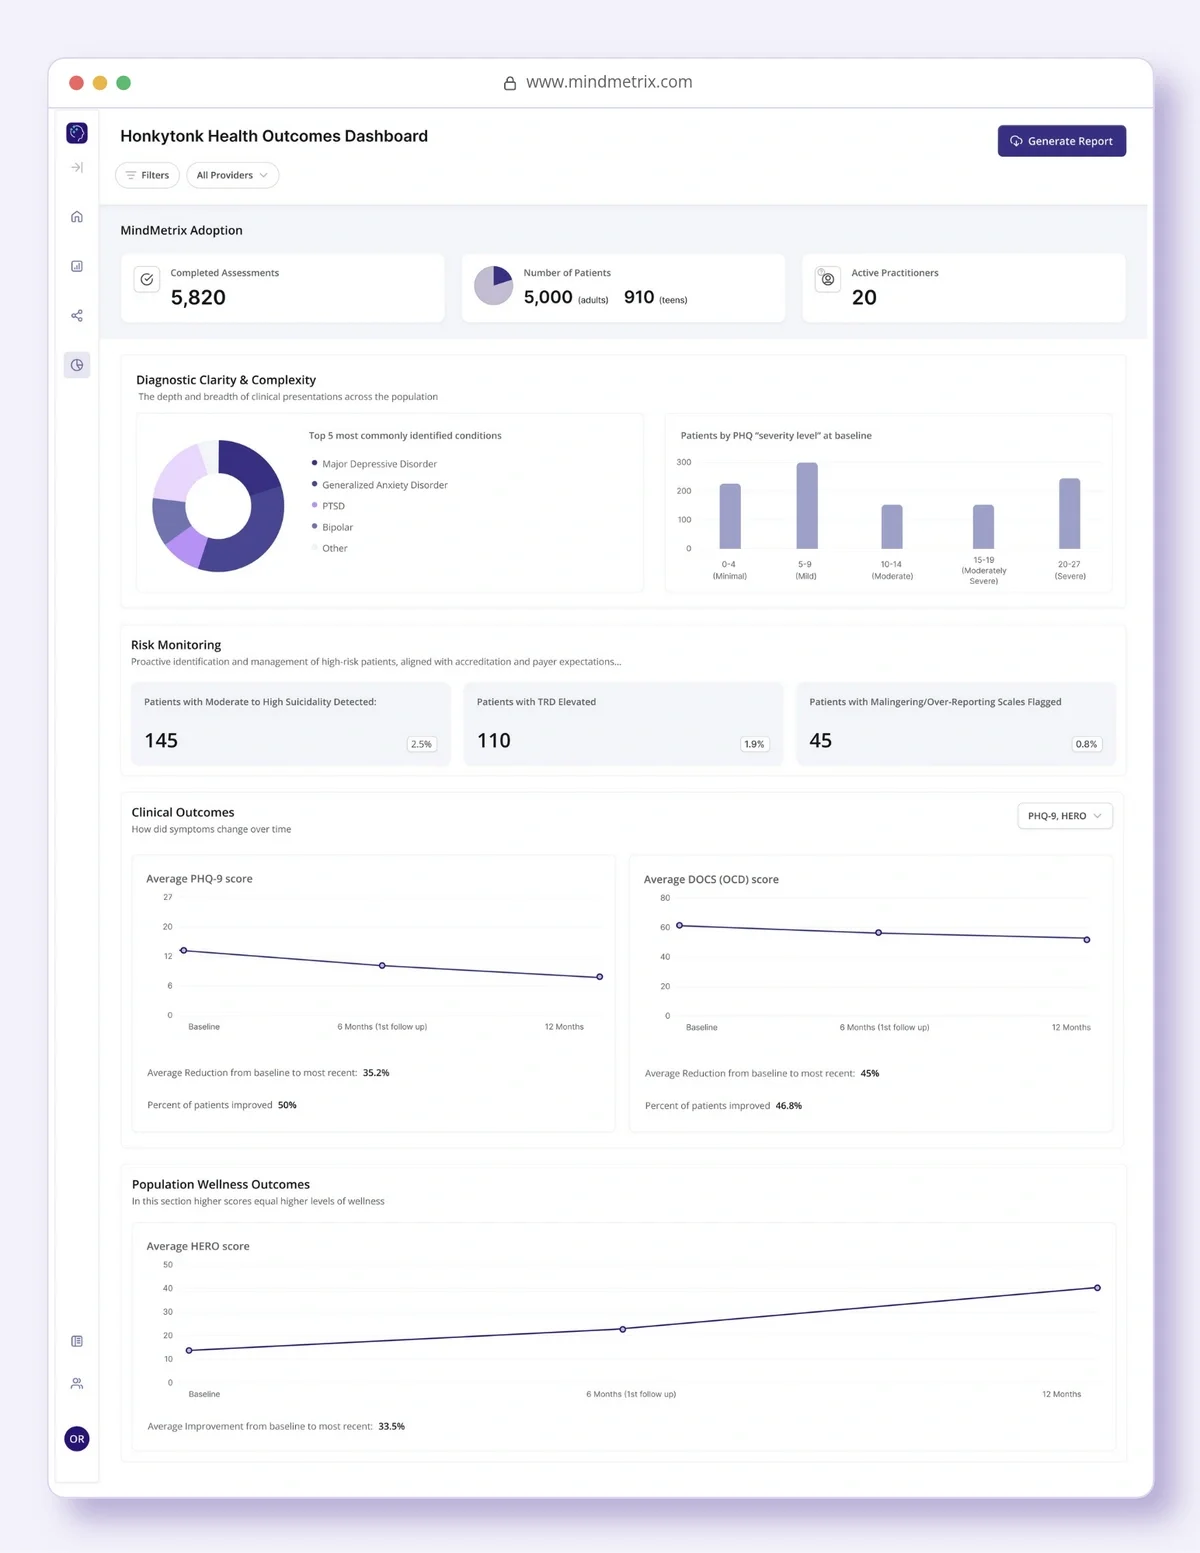Click the yellow minimize window button

point(100,83)
